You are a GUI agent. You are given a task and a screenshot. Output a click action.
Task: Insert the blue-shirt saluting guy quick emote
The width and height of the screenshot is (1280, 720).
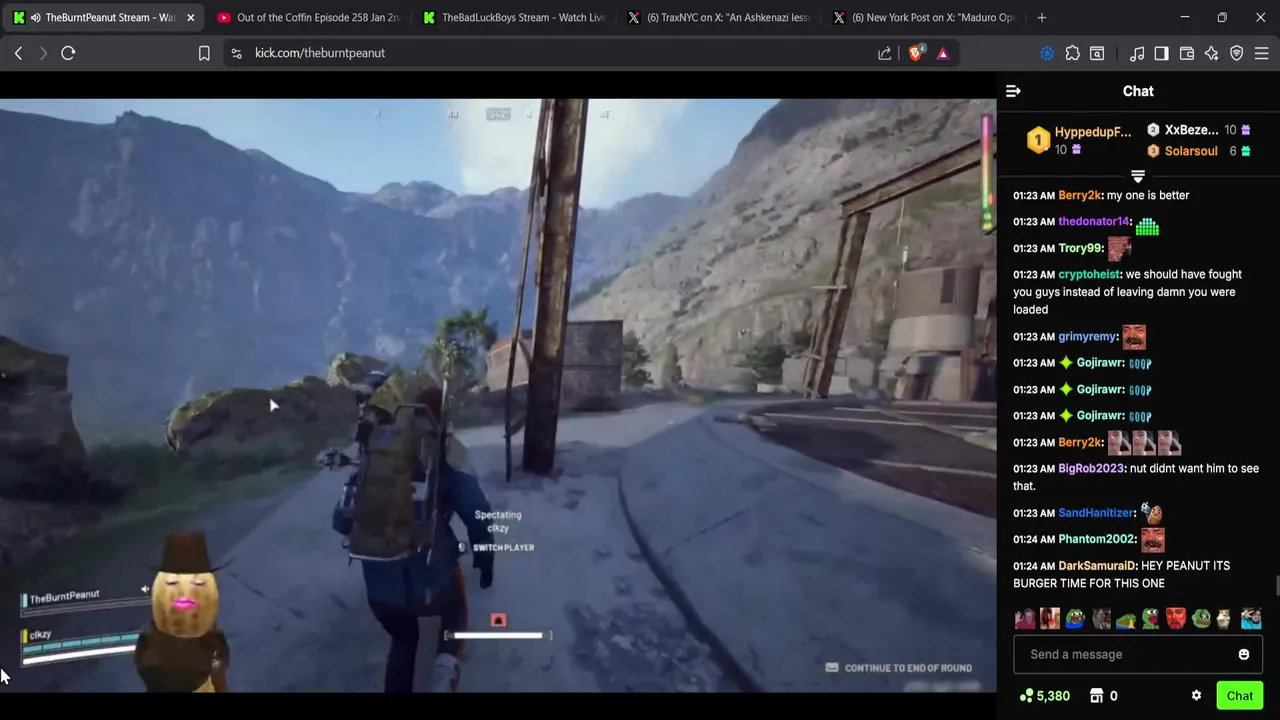coord(1251,619)
